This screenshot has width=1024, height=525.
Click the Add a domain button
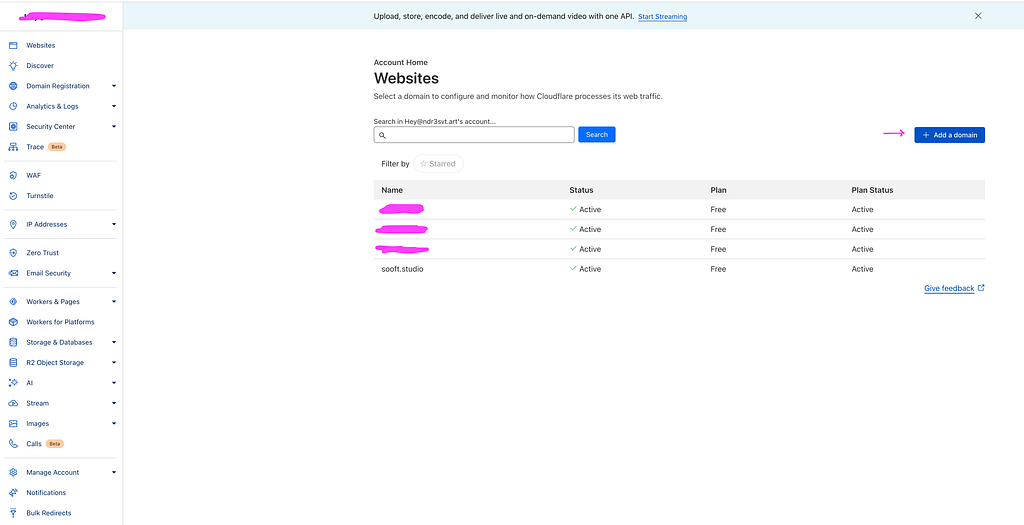pos(950,135)
